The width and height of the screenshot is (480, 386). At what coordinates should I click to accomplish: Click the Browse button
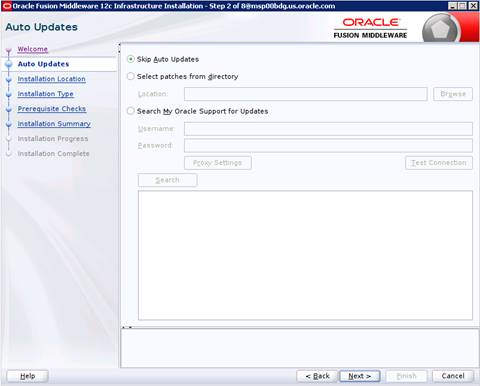coord(453,94)
